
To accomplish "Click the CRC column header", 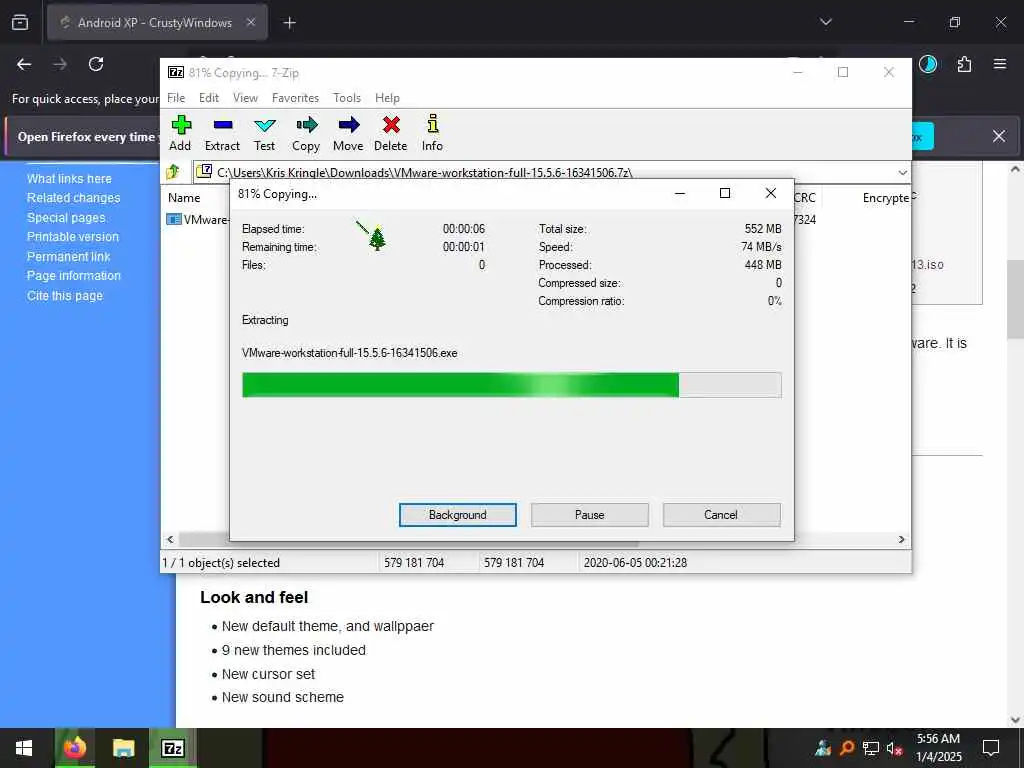I will click(x=805, y=198).
